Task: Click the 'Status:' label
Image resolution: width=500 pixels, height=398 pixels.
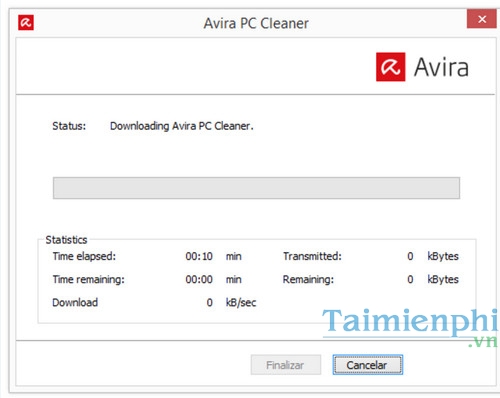Action: (x=69, y=126)
